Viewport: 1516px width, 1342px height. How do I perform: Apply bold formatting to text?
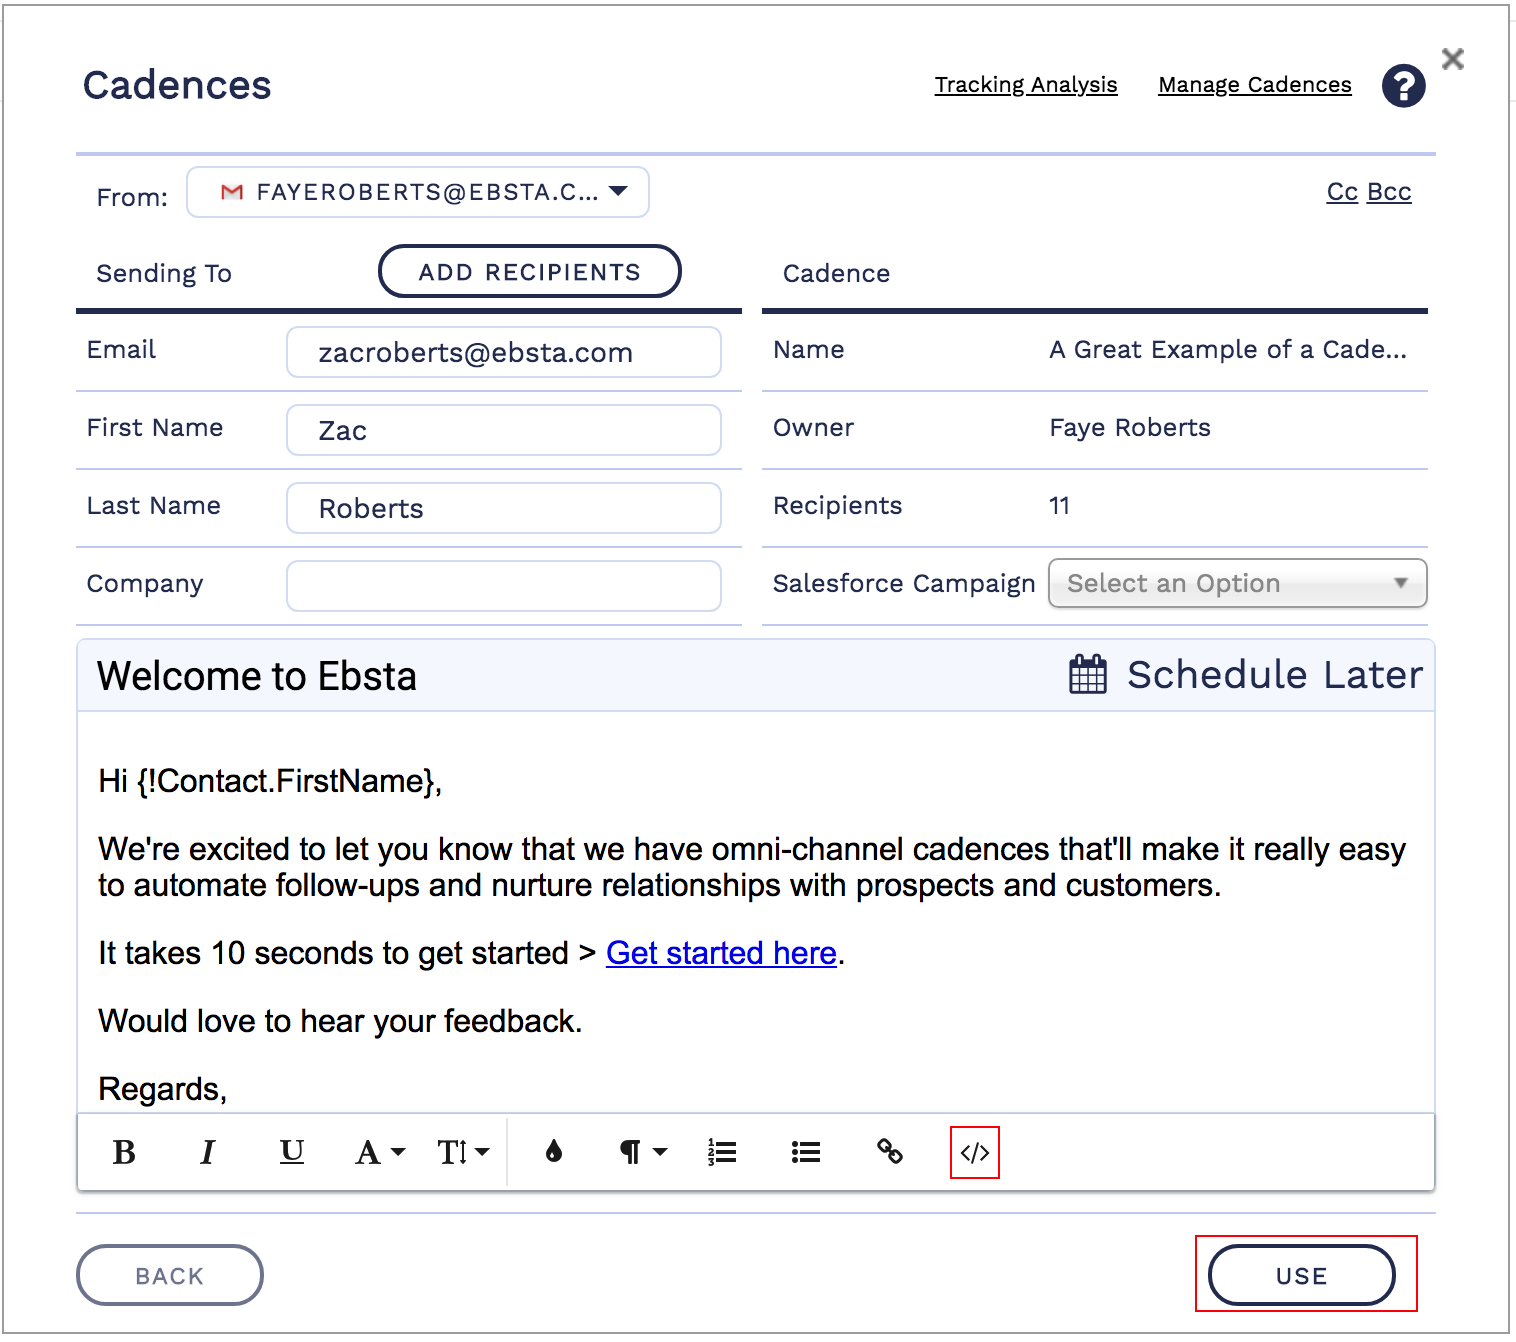point(124,1153)
